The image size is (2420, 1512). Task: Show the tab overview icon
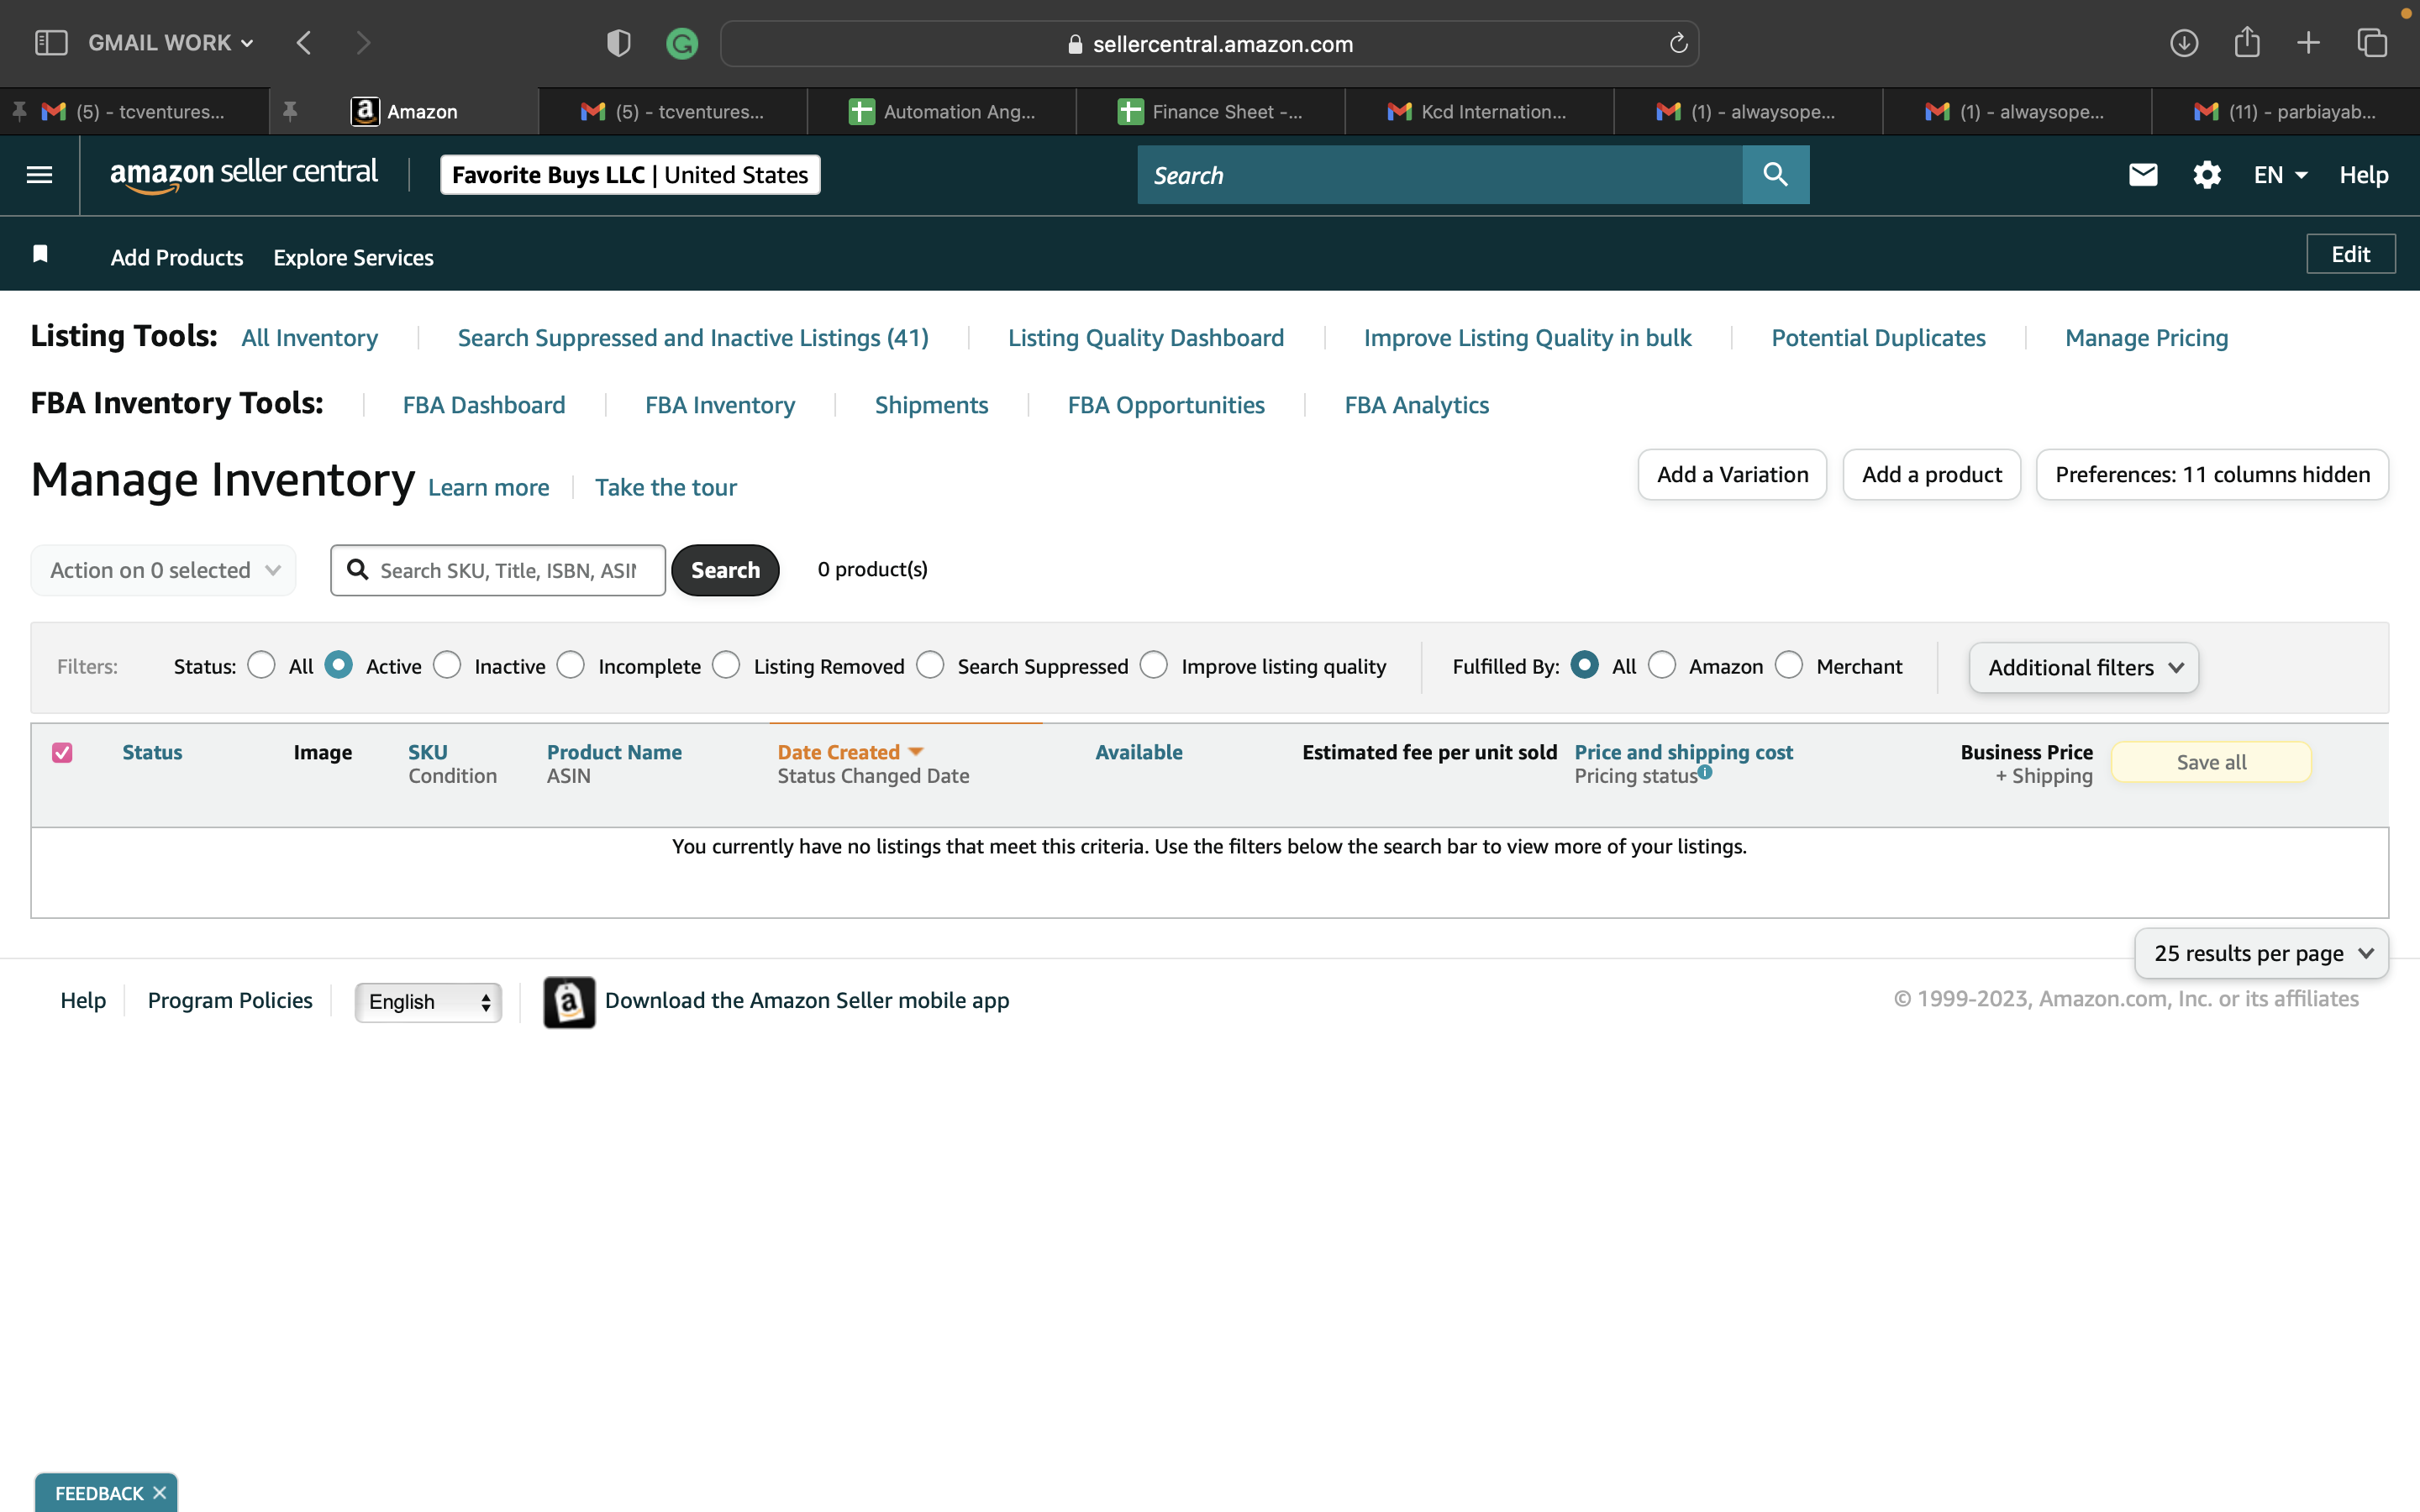point(2372,43)
